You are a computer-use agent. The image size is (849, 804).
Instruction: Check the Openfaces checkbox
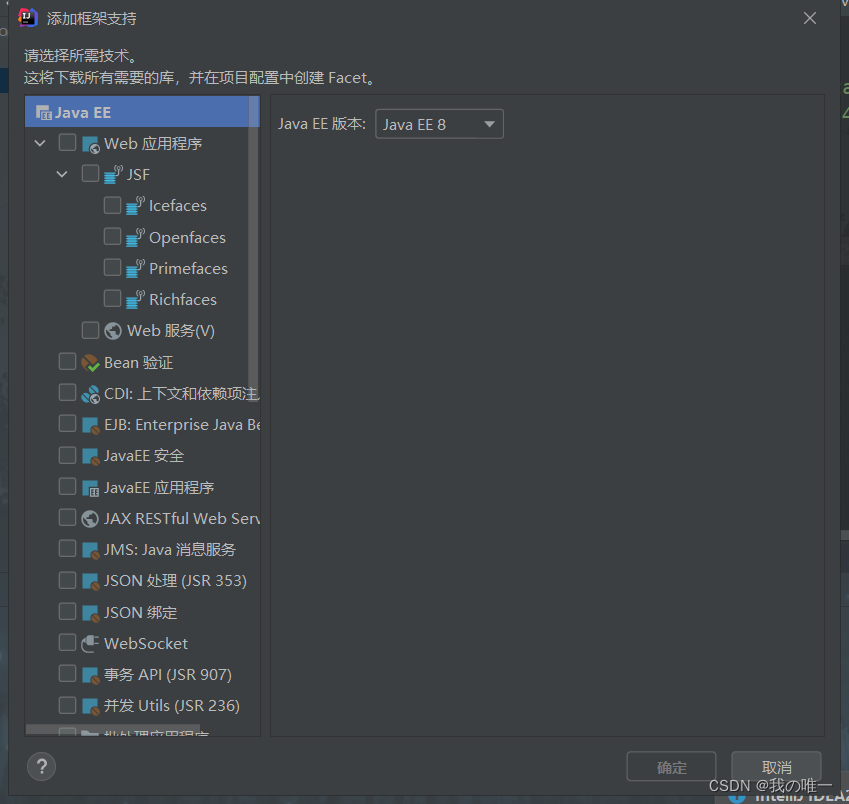pyautogui.click(x=112, y=236)
